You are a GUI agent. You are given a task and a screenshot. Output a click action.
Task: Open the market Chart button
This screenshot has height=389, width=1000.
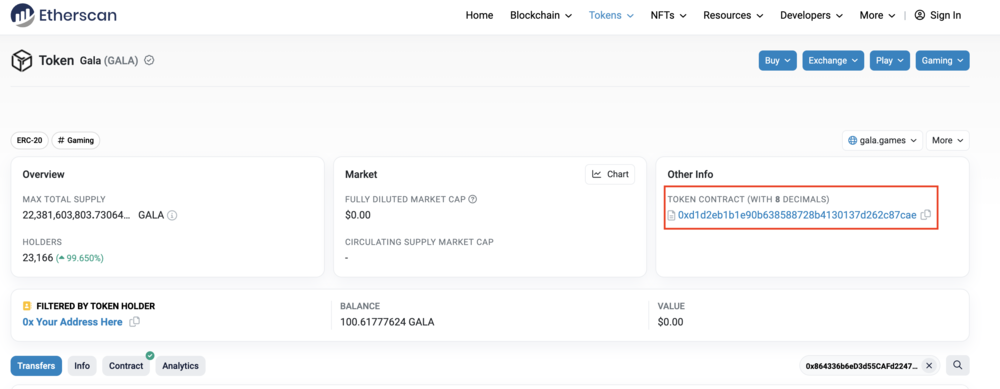[x=610, y=174]
